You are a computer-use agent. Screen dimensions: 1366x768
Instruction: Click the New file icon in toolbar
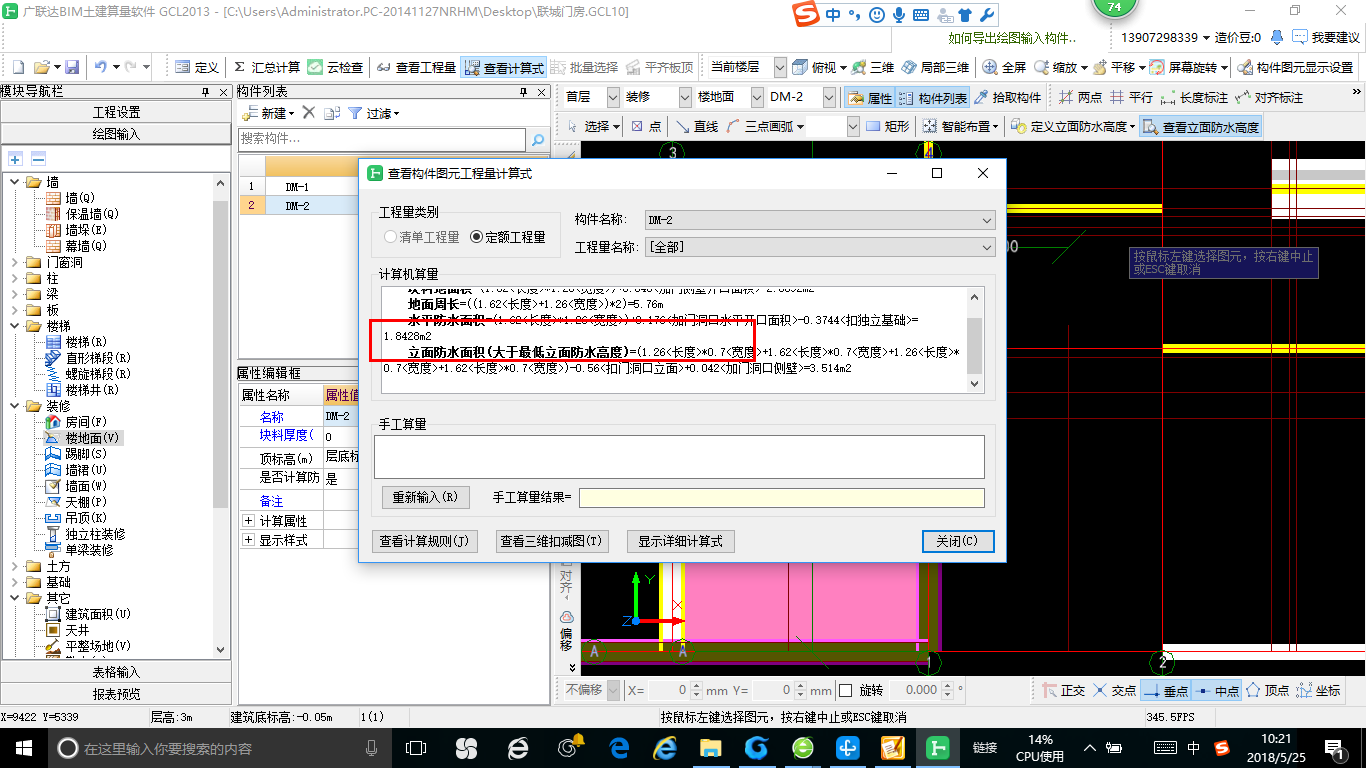[x=18, y=67]
